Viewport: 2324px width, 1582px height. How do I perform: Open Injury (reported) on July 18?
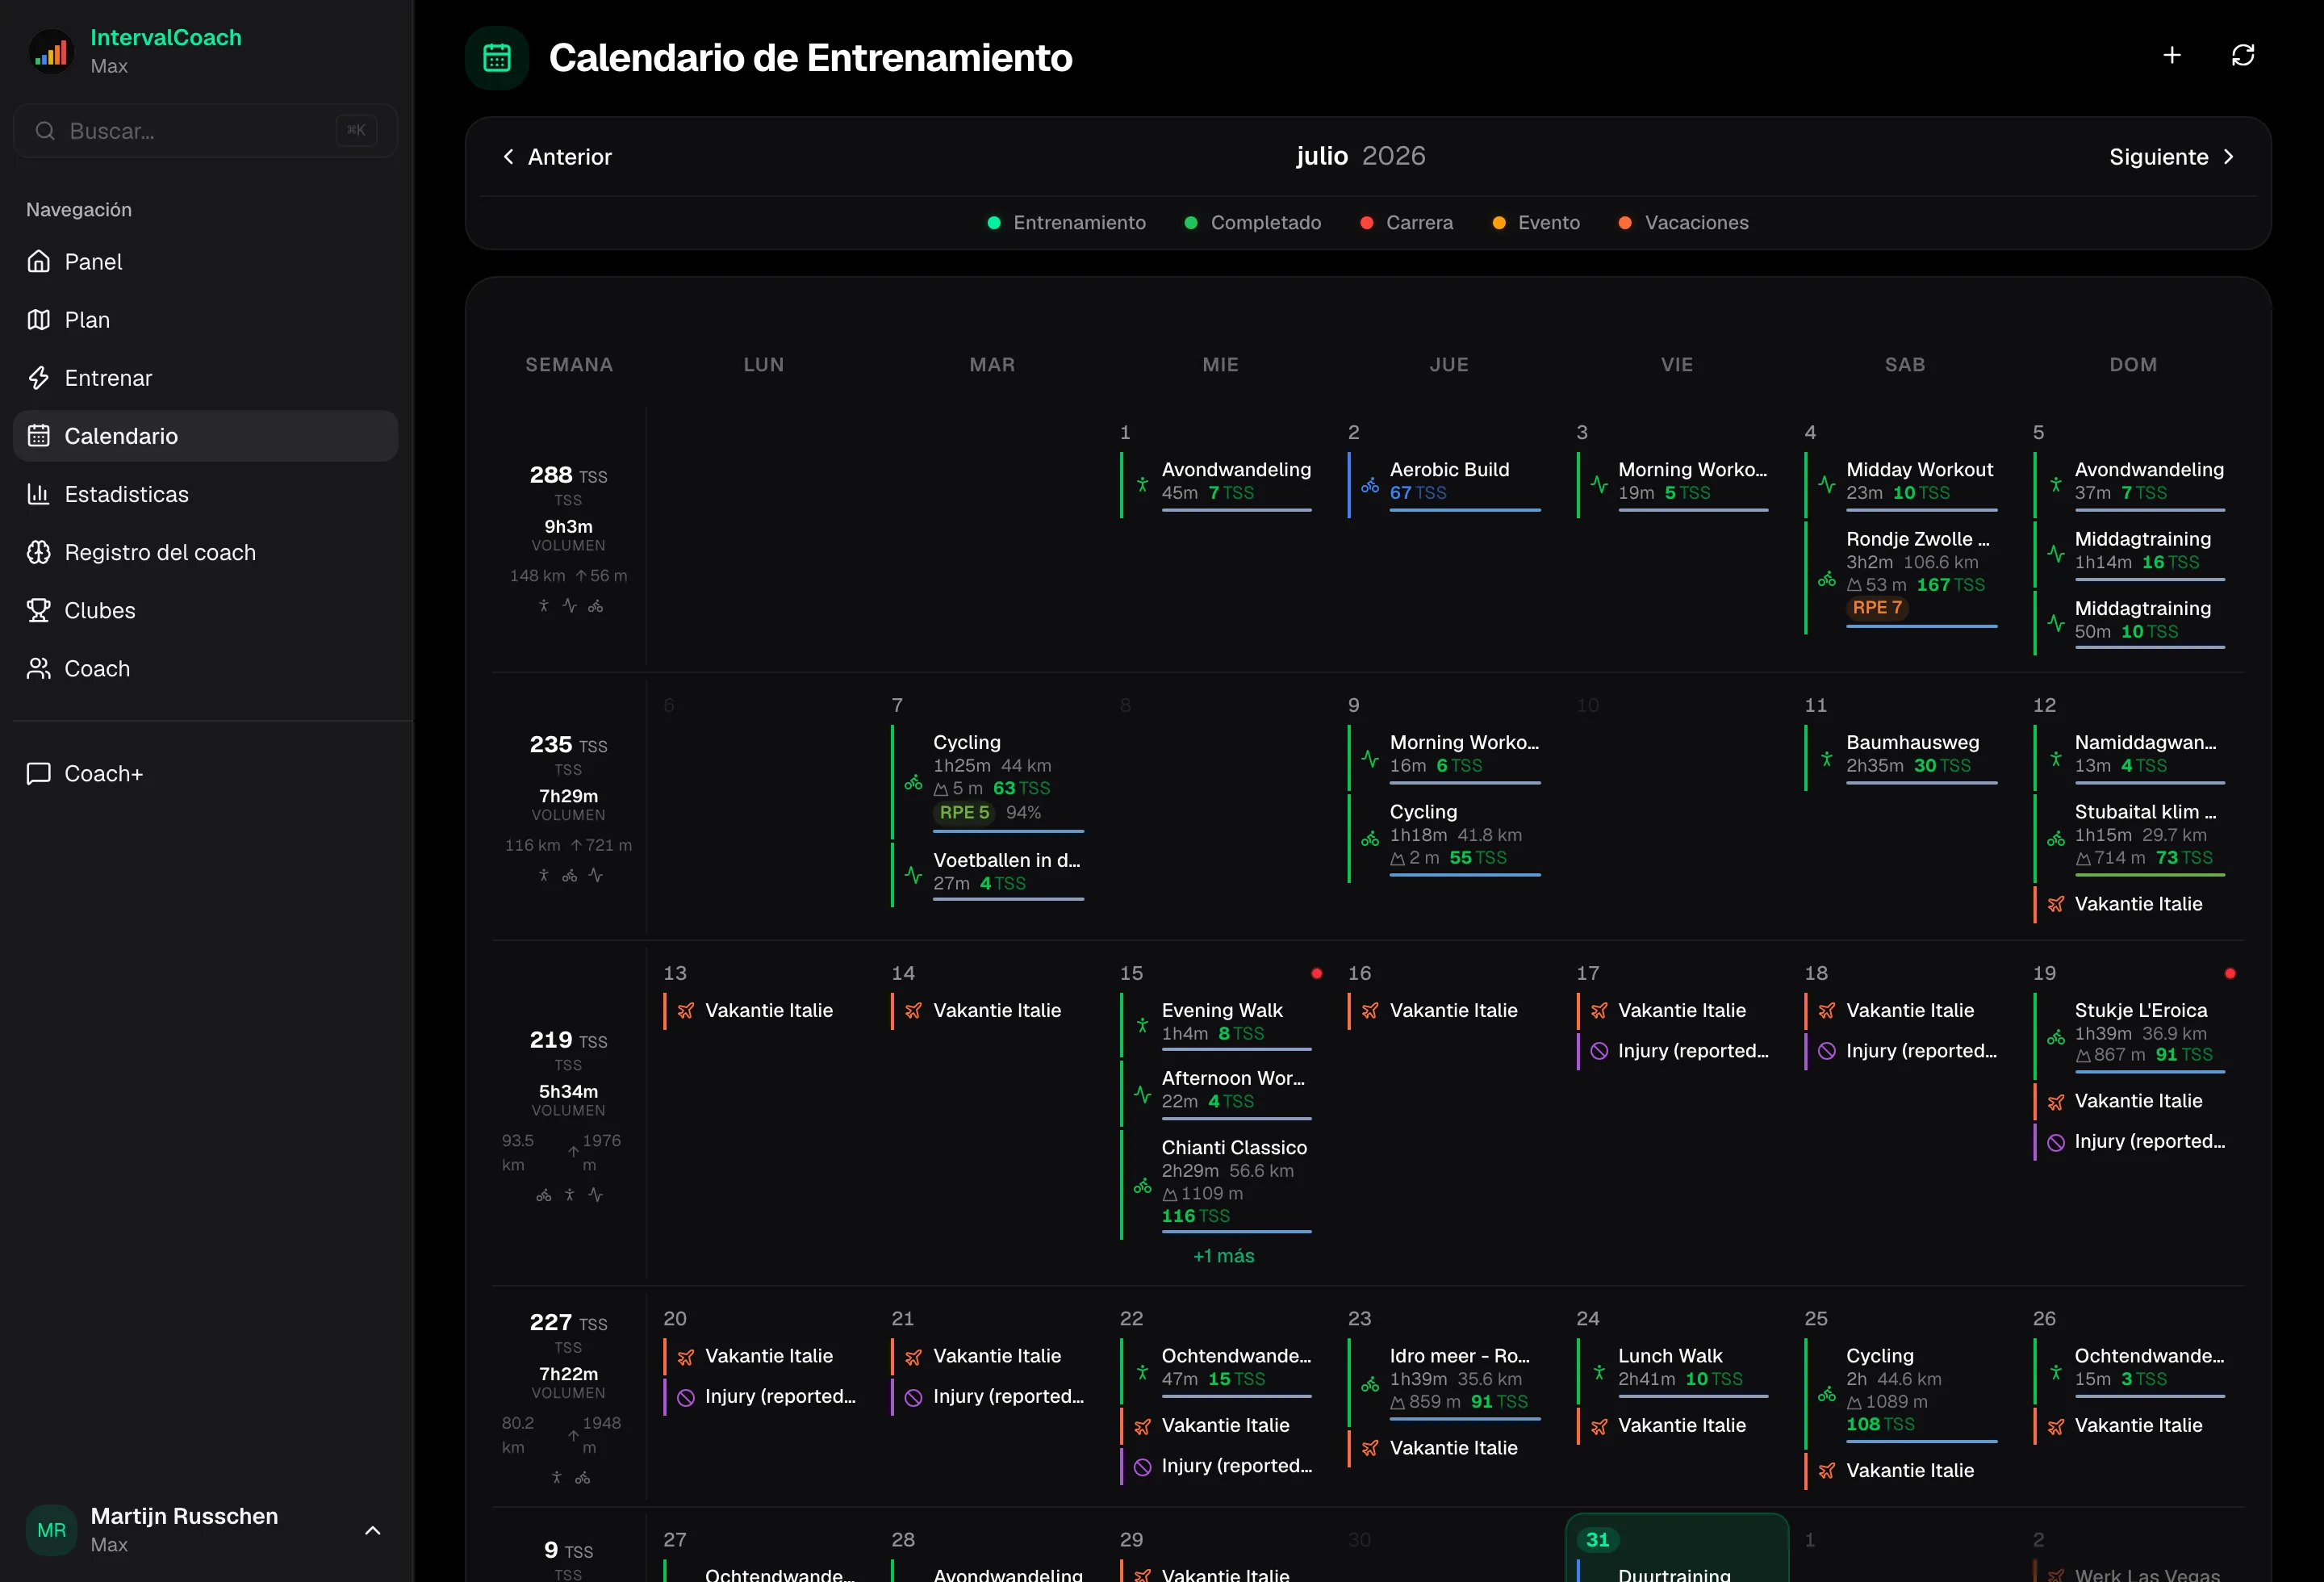1901,1051
